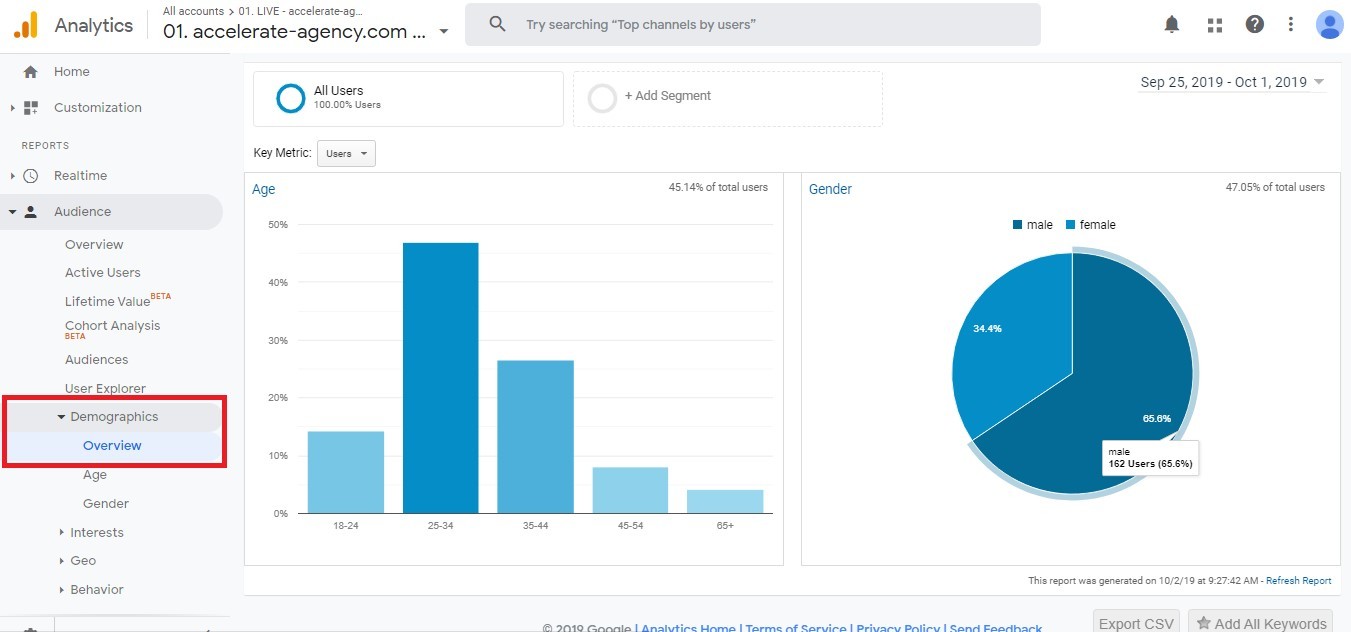The width and height of the screenshot is (1351, 632).
Task: Click the user account avatar
Action: click(x=1329, y=25)
